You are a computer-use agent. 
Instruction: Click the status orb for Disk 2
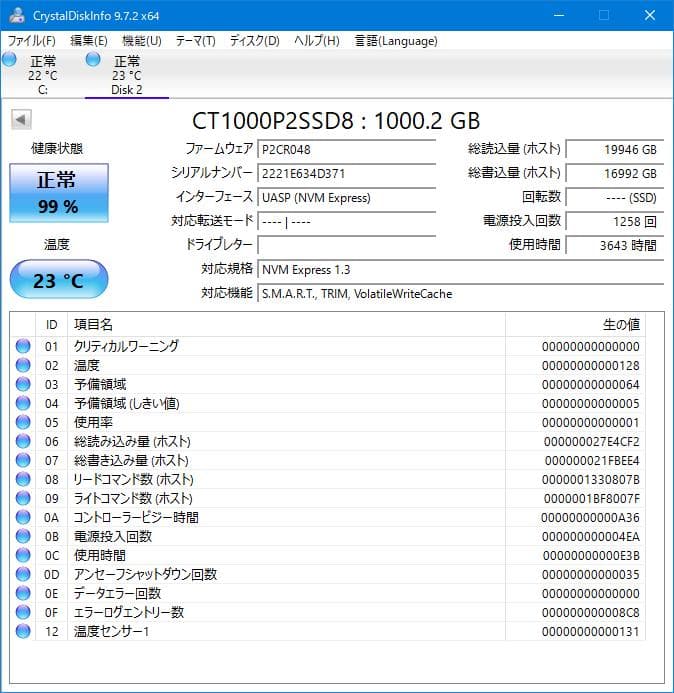[93, 59]
